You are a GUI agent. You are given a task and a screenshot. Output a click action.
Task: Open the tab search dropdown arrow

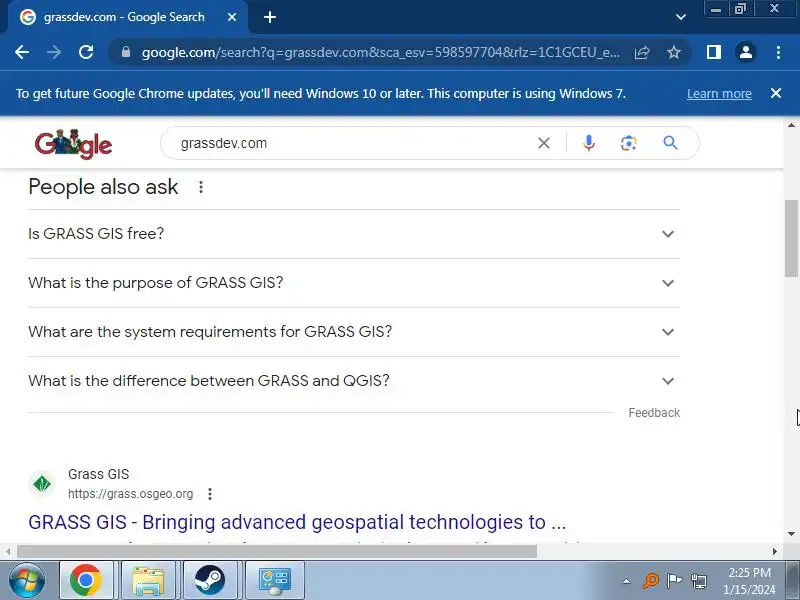click(681, 17)
